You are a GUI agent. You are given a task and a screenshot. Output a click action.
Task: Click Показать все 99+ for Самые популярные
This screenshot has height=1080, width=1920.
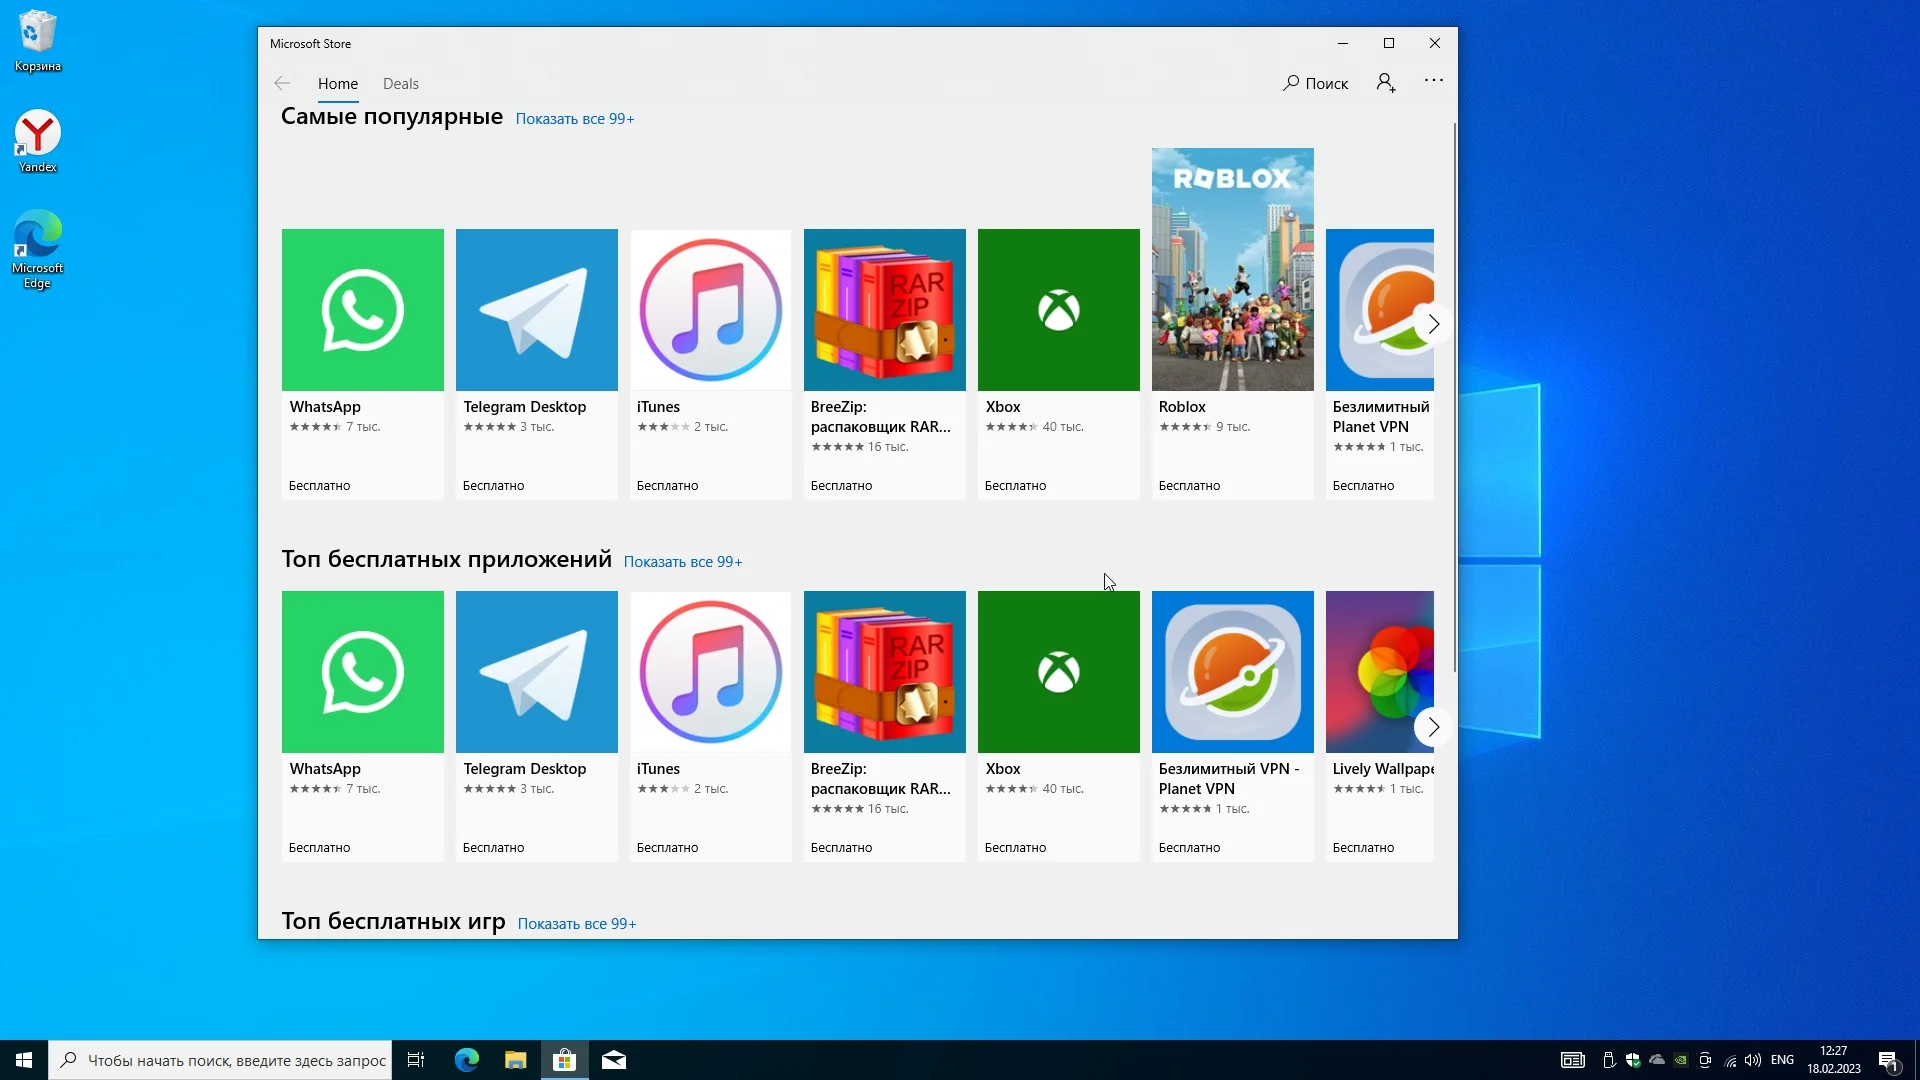574,119
